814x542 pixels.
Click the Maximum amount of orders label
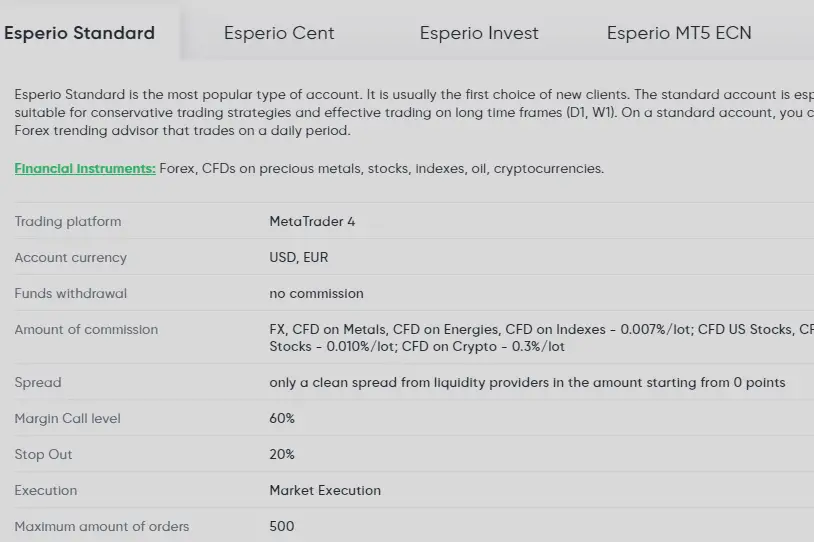point(102,526)
